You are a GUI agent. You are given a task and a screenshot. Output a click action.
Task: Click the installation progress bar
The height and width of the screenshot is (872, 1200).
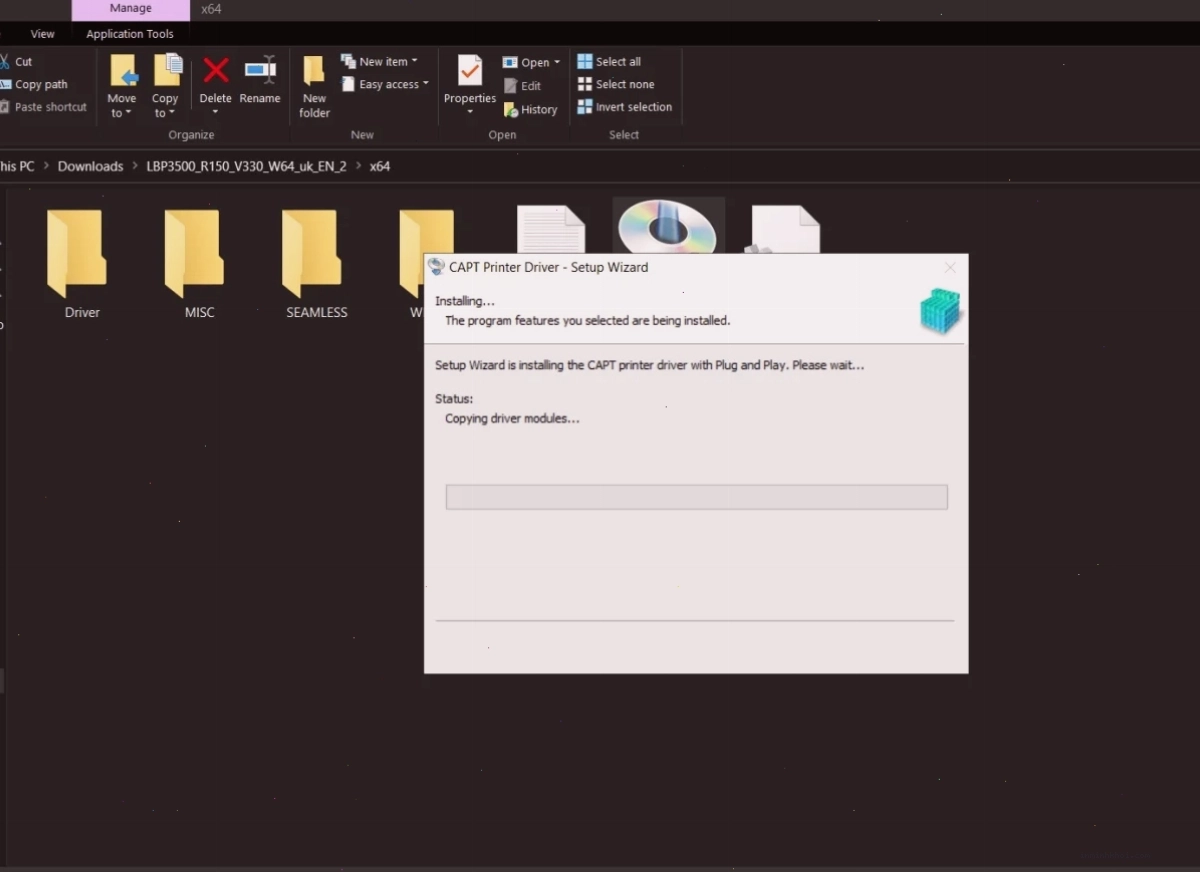tap(696, 497)
